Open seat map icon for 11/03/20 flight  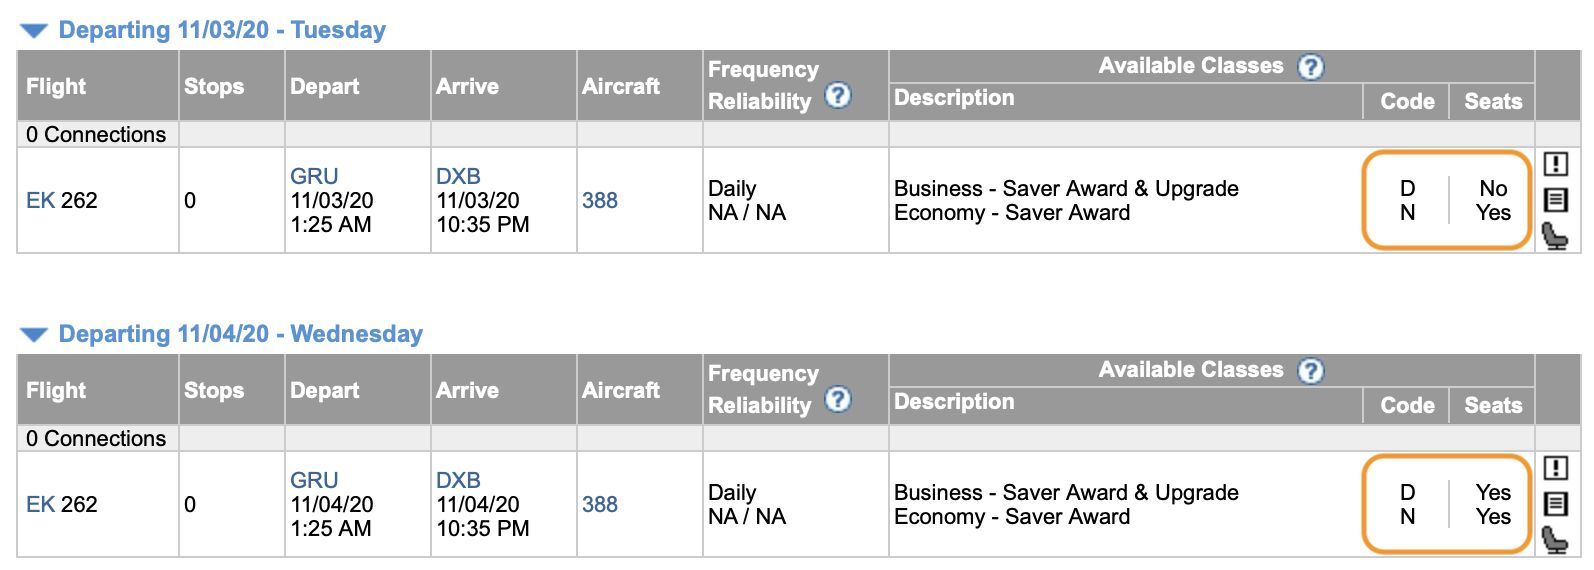[x=1555, y=237]
